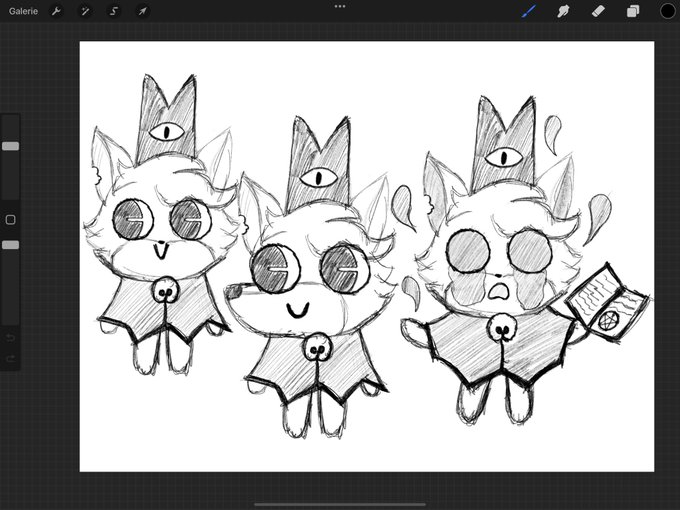Select the Eraser tool
This screenshot has width=680, height=510.
[x=598, y=11]
